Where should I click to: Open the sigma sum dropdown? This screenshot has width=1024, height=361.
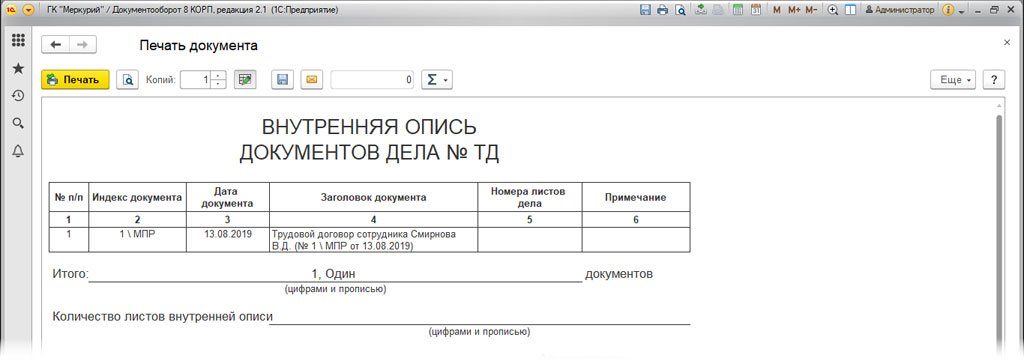click(437, 80)
